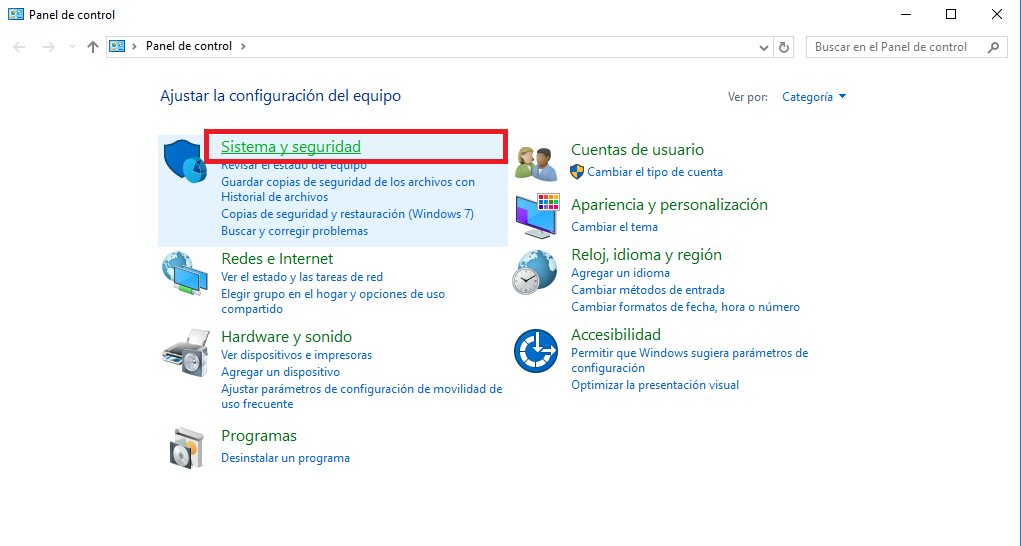Open the Sistema y seguridad shield icon
Image resolution: width=1021 pixels, height=546 pixels.
click(x=185, y=161)
